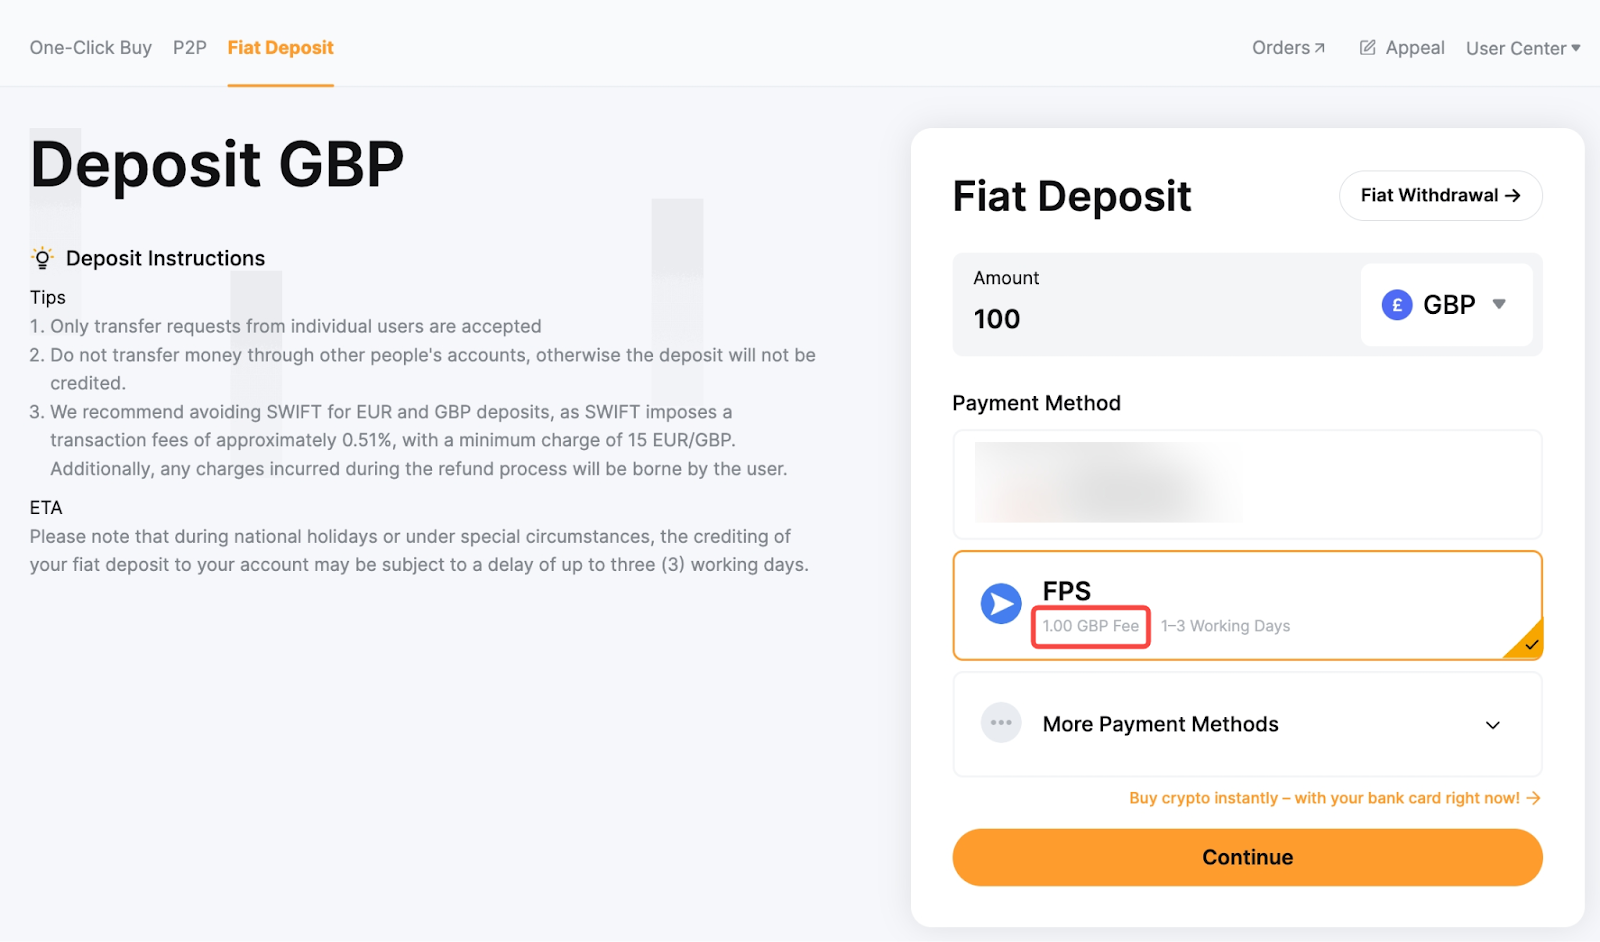
Task: Click the lightbulb Deposit Instructions icon
Action: pos(42,258)
